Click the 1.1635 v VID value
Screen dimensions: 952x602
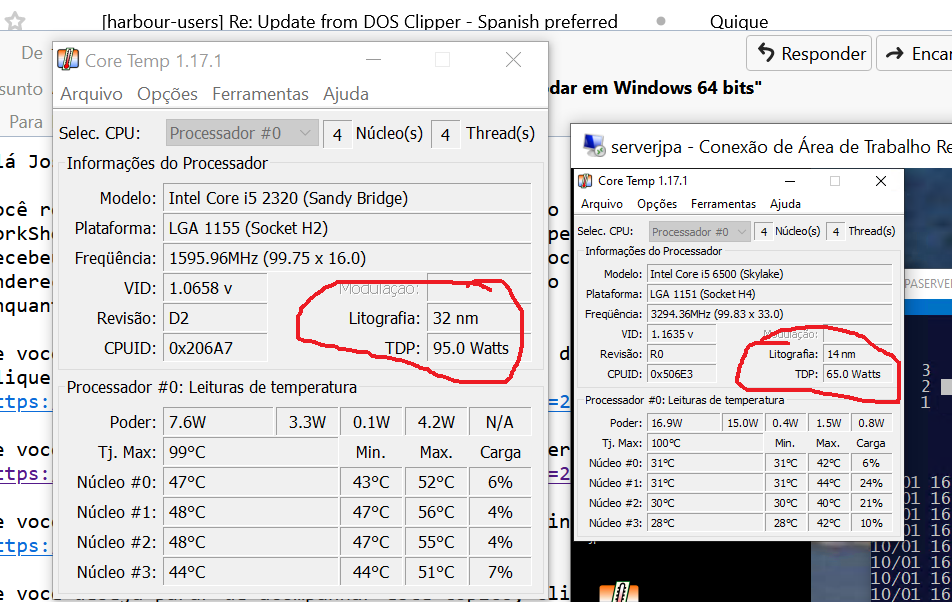tap(682, 334)
